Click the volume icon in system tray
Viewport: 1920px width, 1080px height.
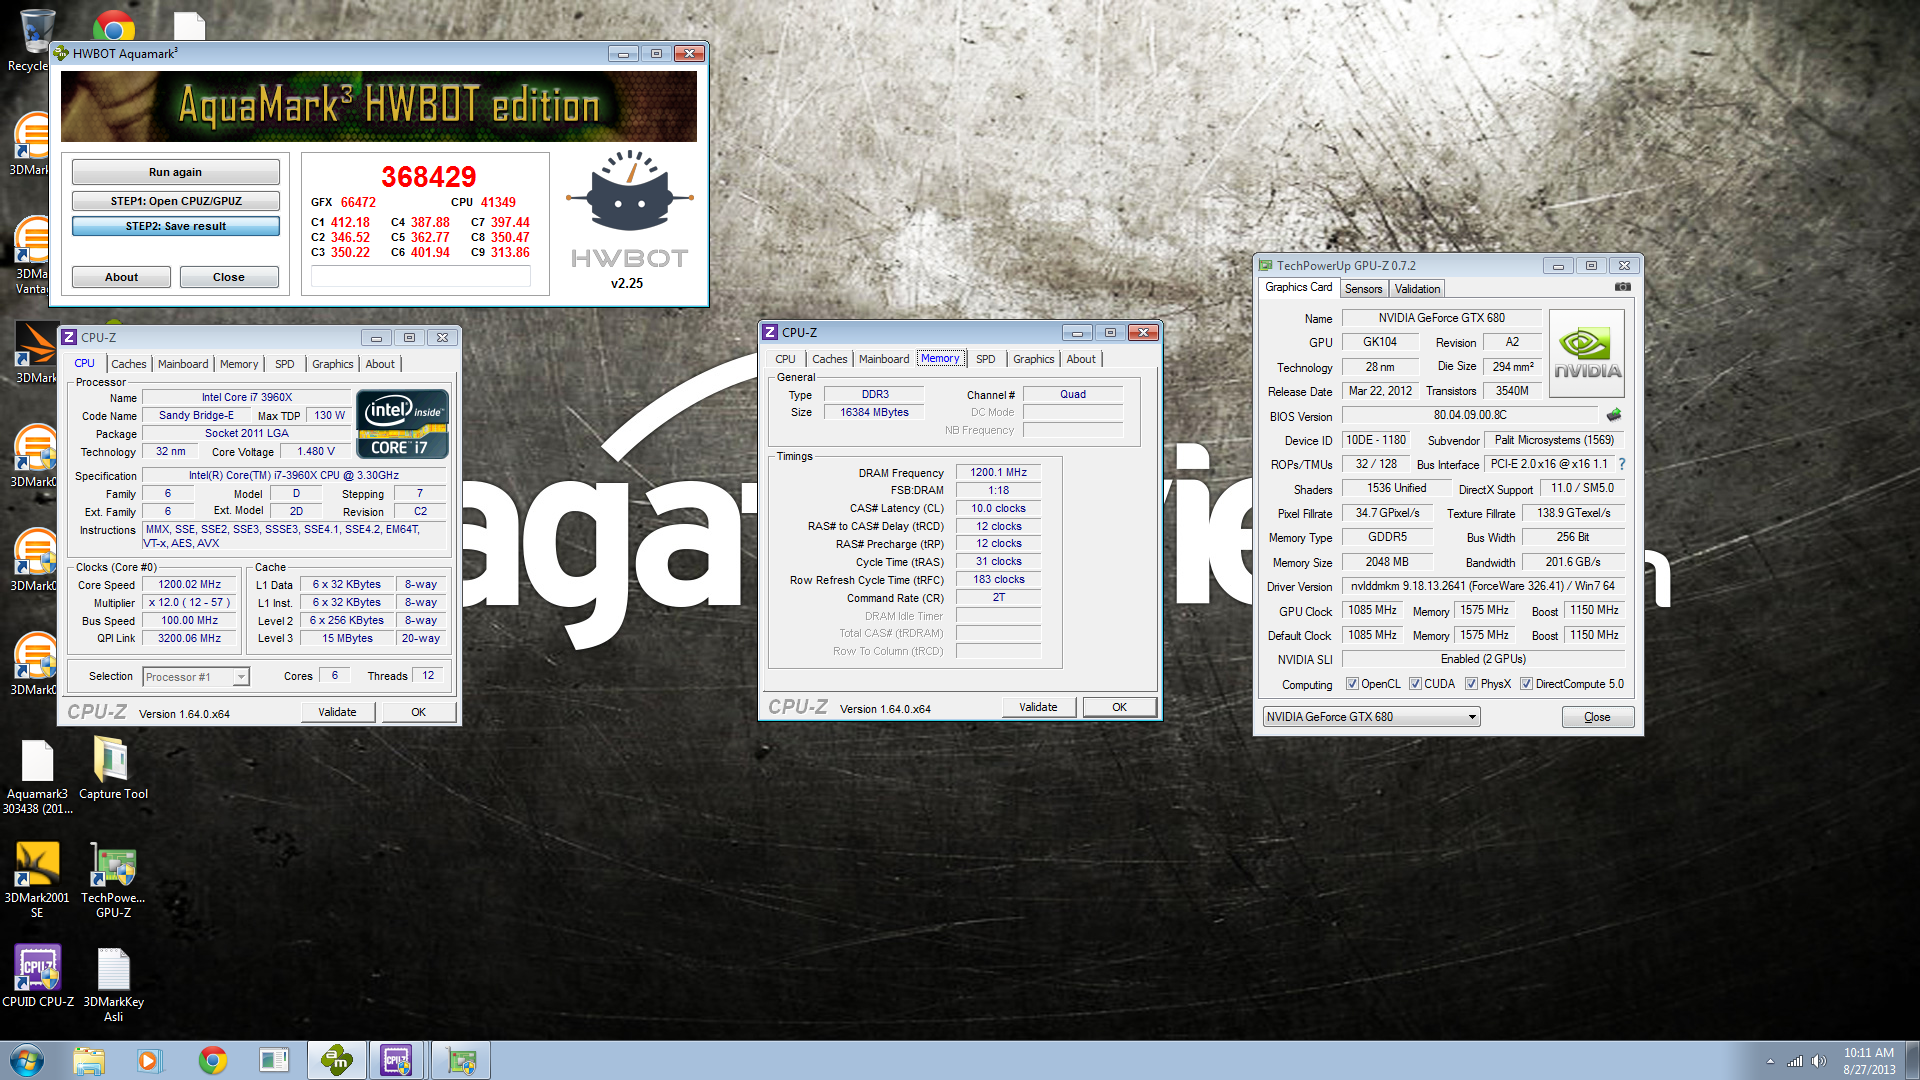pos(1819,1061)
